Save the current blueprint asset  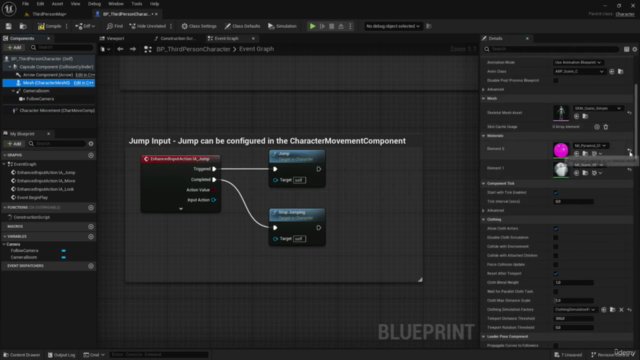point(9,26)
